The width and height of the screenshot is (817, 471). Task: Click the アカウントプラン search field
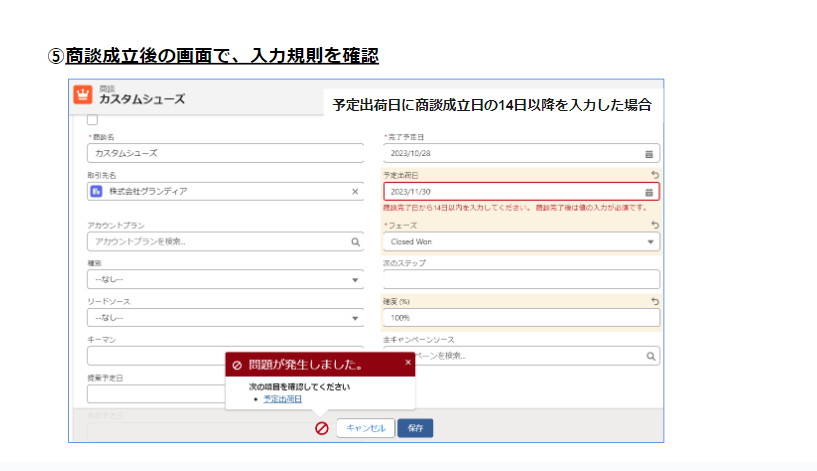click(x=226, y=242)
